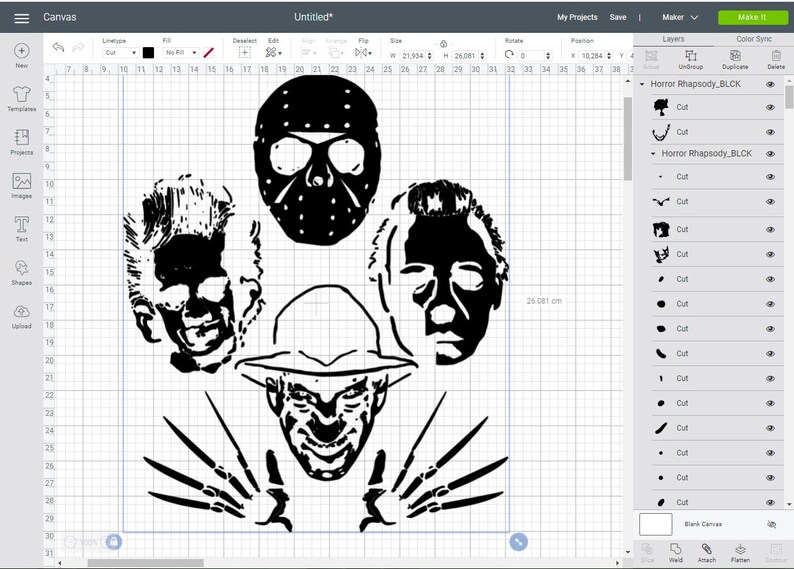Open the Flip options

tap(363, 53)
